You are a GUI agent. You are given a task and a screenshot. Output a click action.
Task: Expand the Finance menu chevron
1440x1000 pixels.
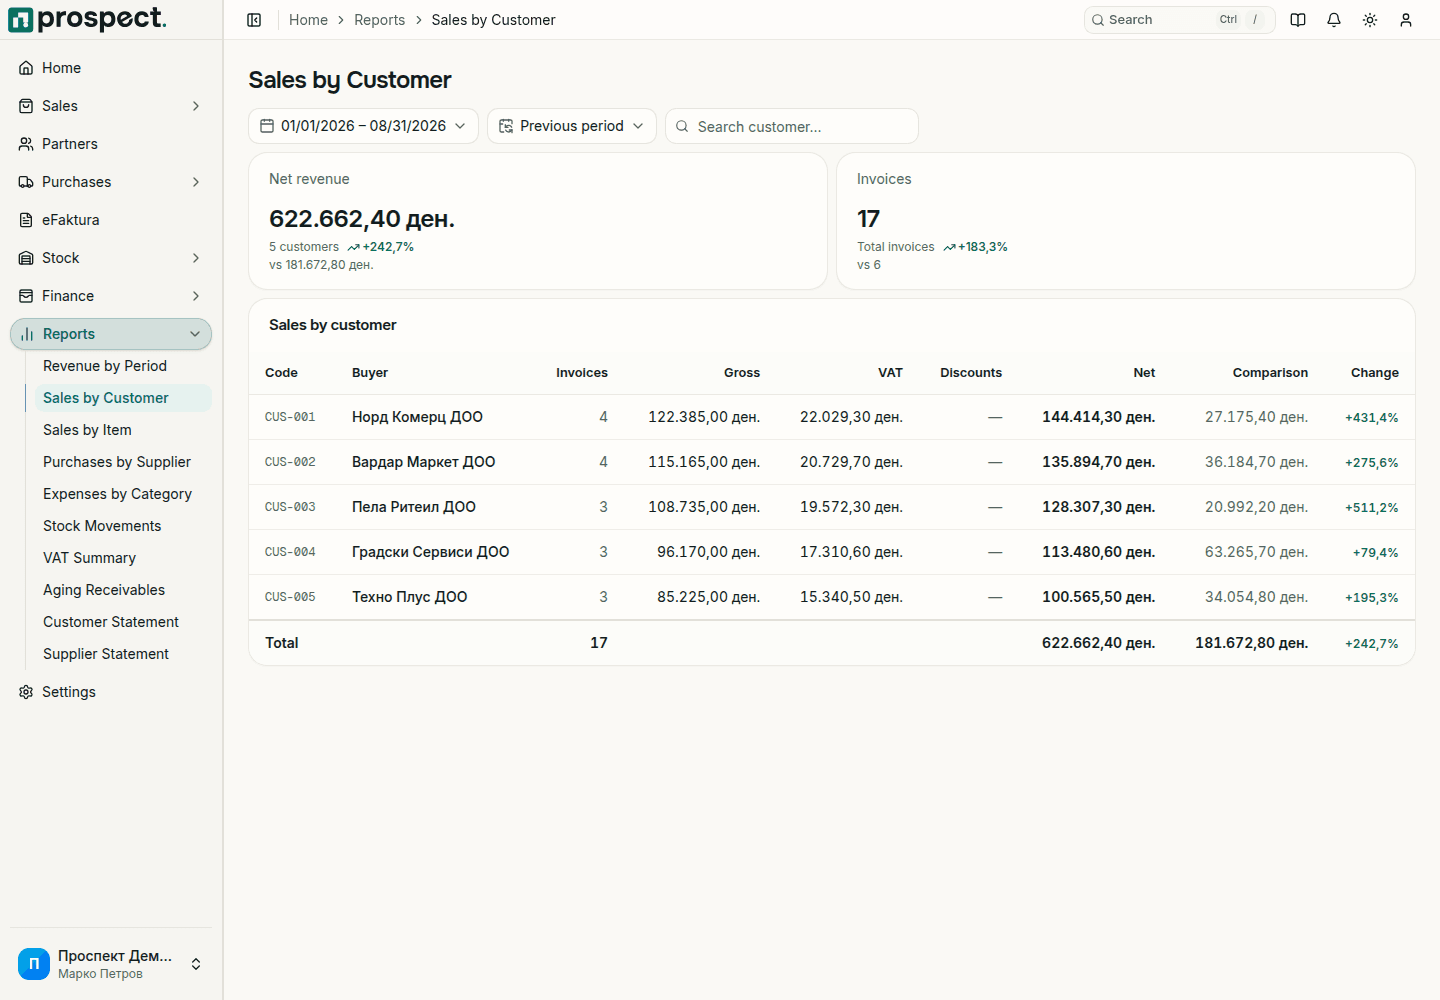coord(196,296)
